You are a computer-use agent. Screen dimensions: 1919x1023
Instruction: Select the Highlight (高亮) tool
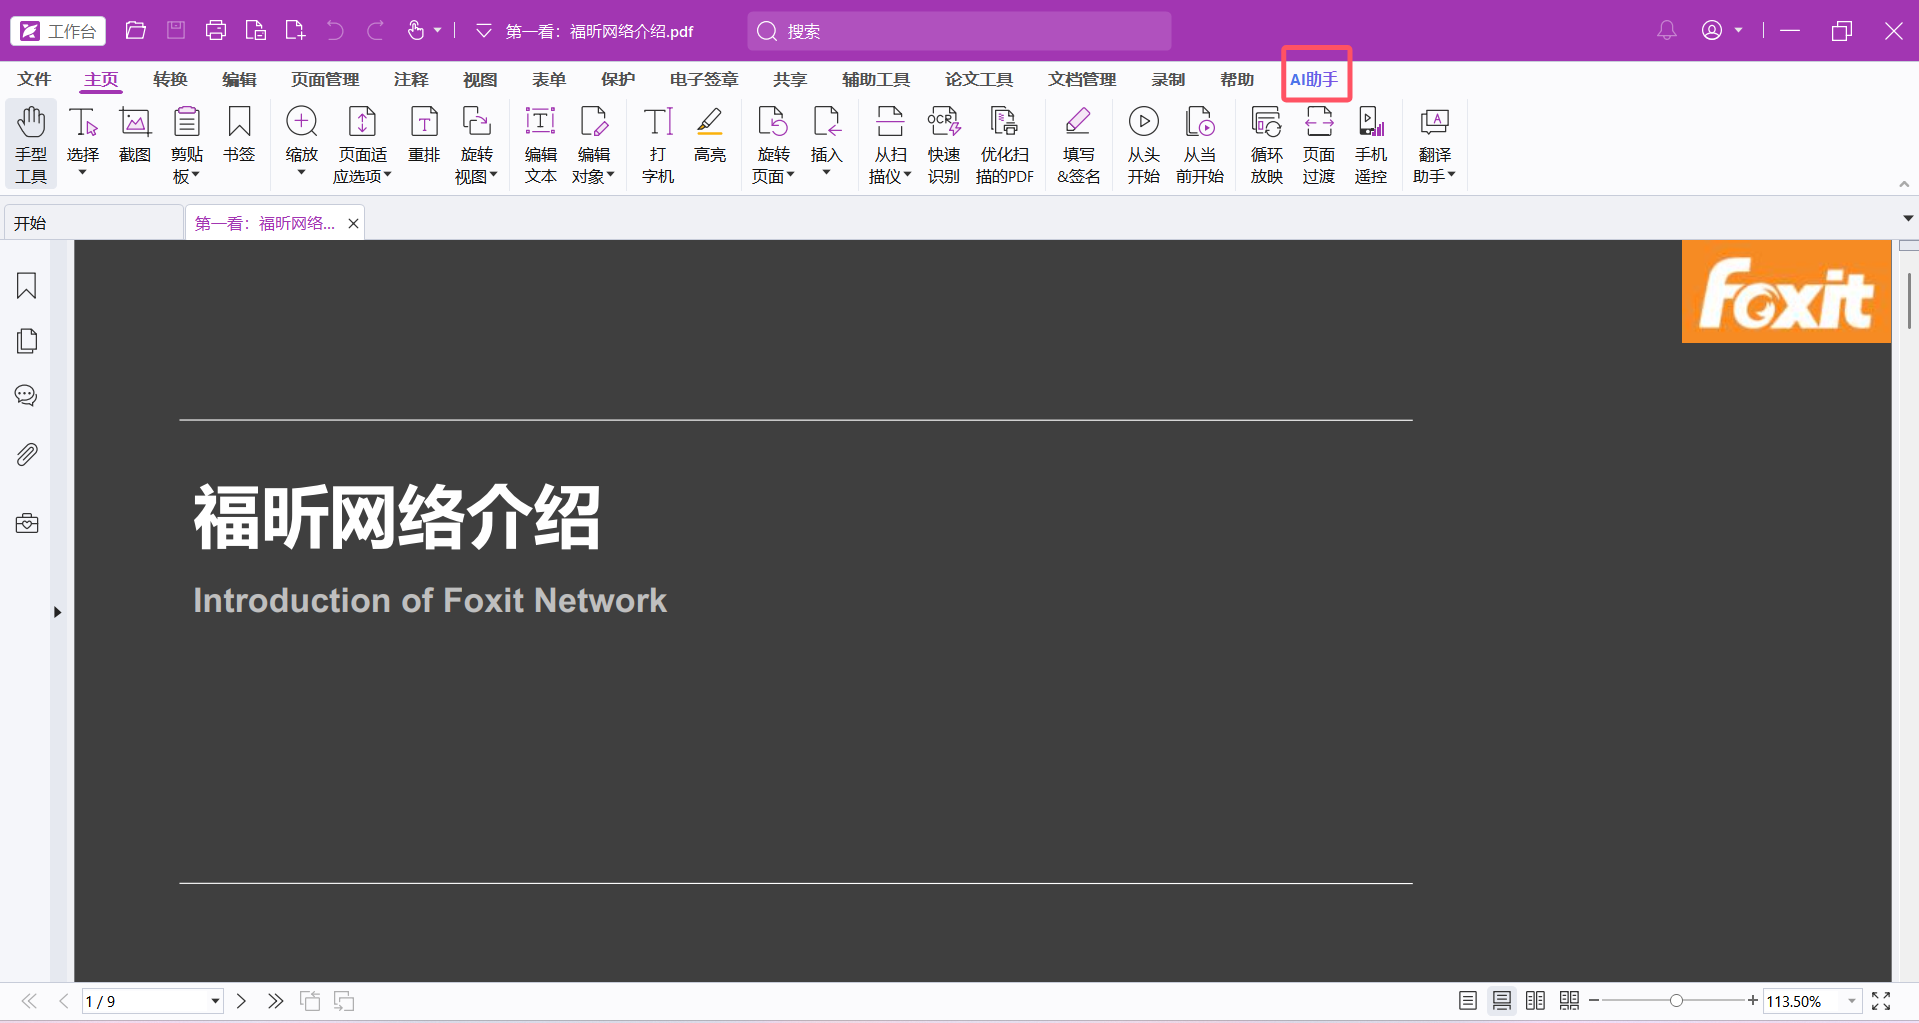tap(710, 135)
